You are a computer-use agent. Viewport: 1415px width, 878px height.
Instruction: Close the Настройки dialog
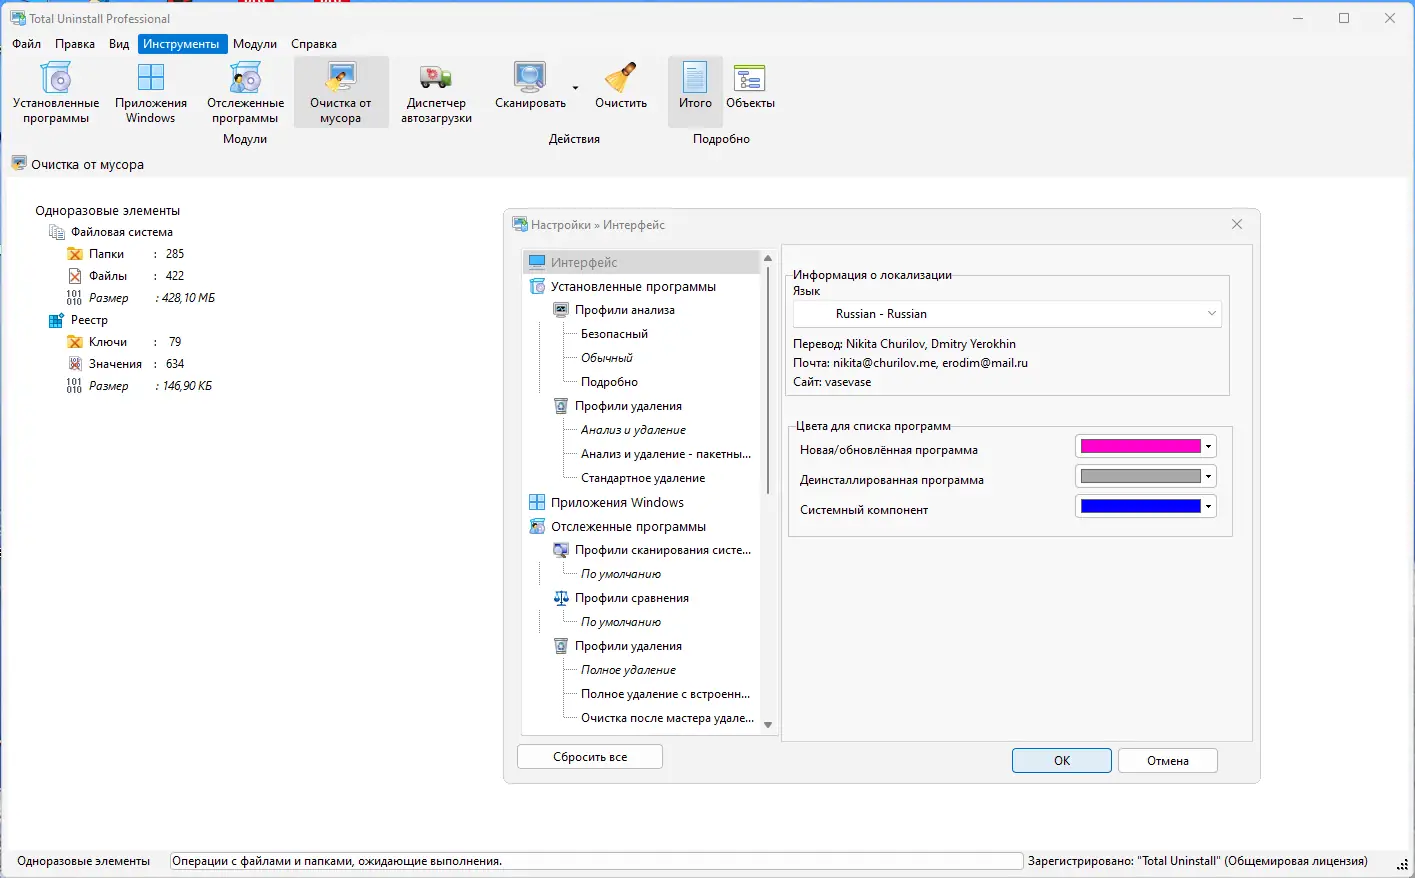pos(1237,225)
